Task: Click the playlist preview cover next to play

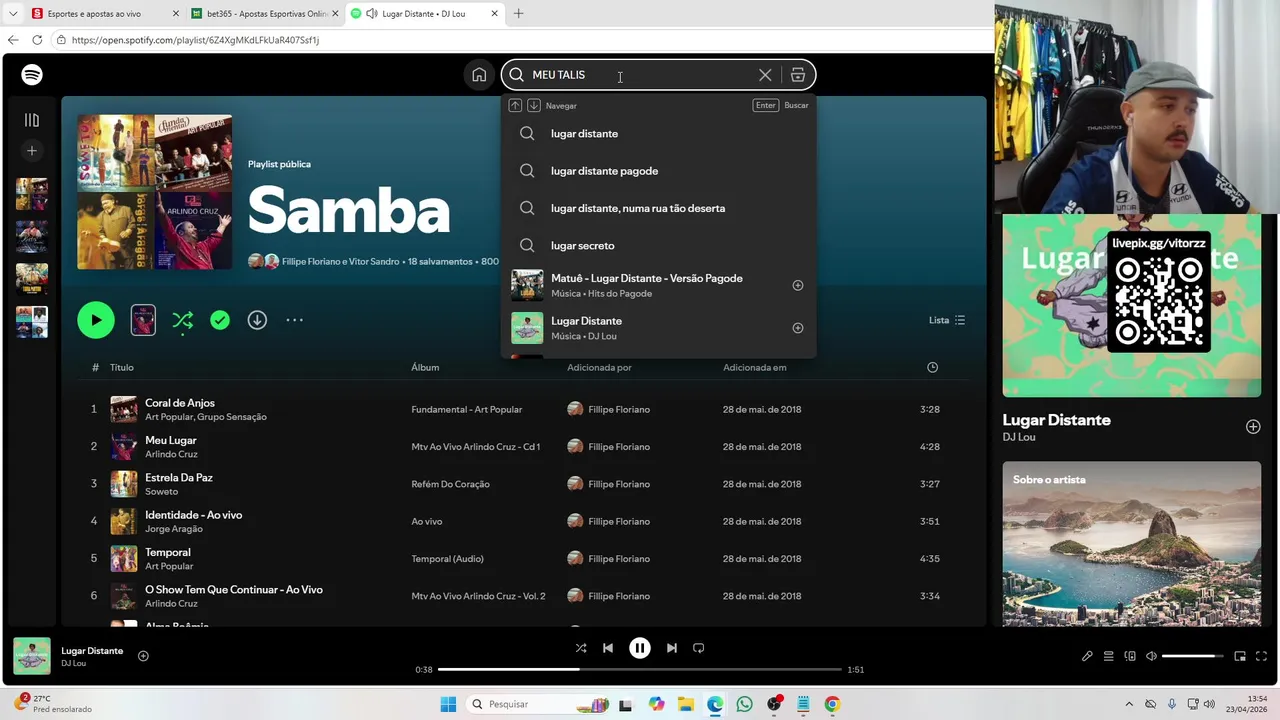Action: [x=143, y=320]
